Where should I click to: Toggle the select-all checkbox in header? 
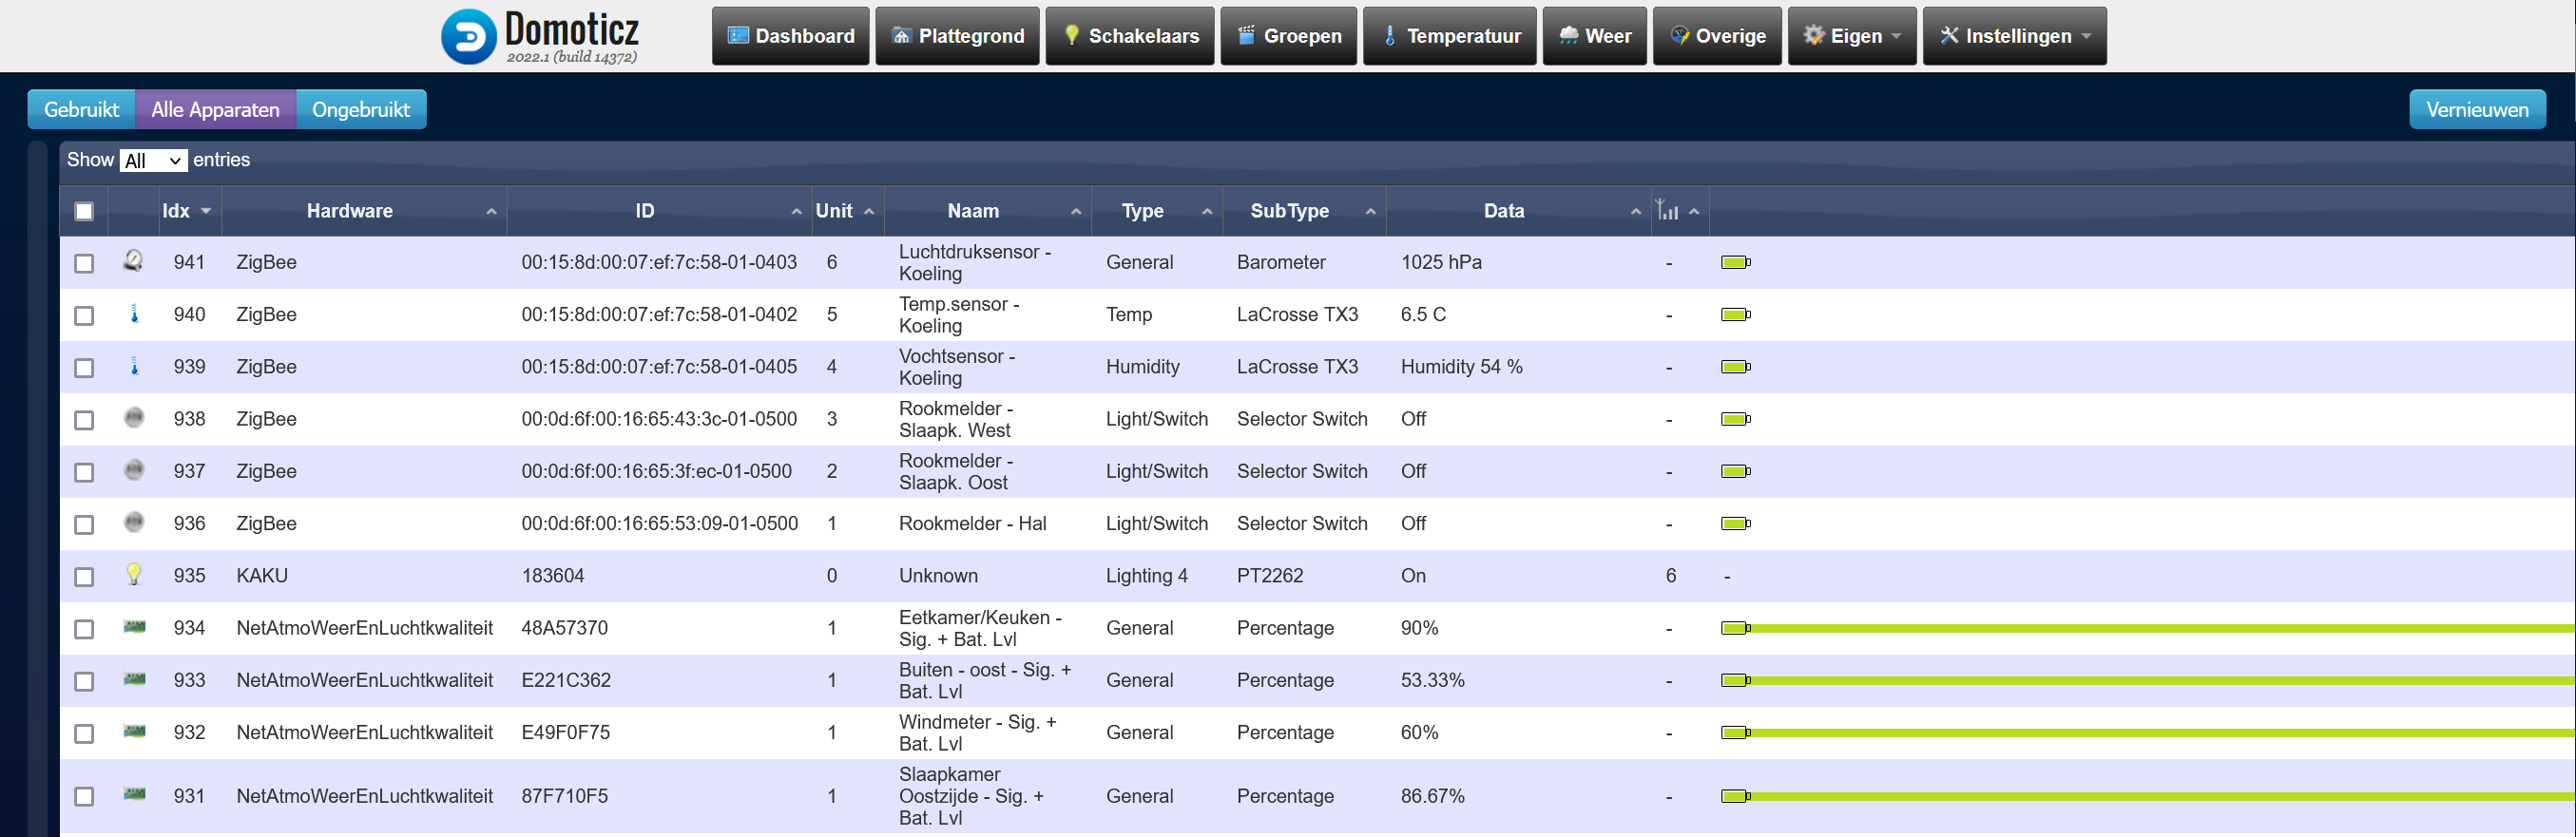[x=84, y=211]
